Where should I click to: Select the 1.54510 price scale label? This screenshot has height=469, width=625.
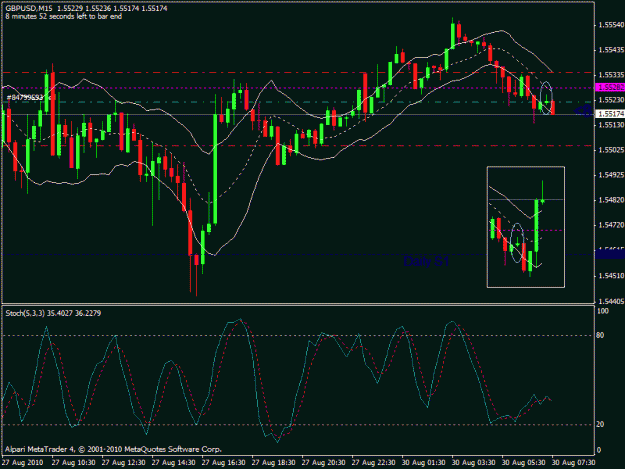pos(611,275)
